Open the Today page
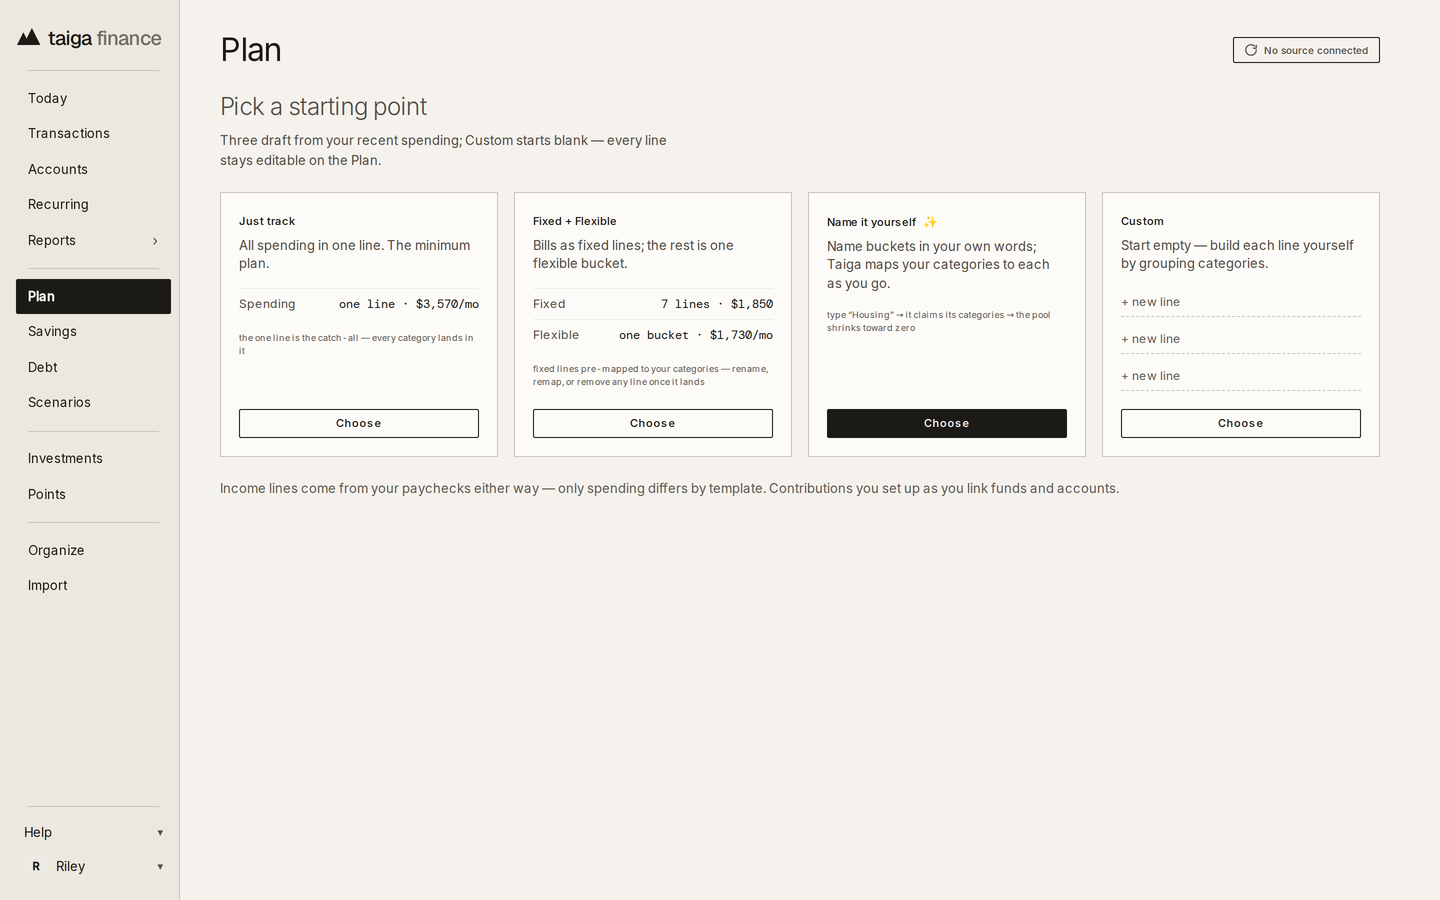The width and height of the screenshot is (1440, 900). 93,98
